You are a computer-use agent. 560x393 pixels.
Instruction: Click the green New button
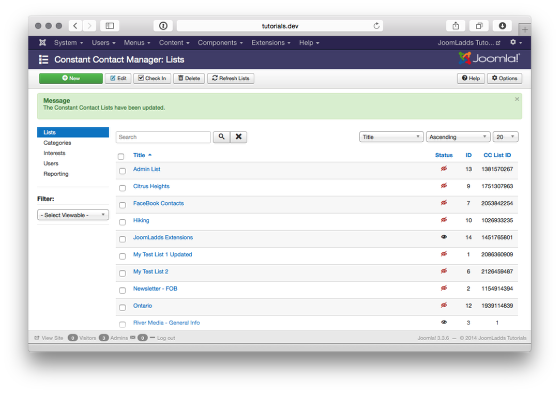pos(71,78)
